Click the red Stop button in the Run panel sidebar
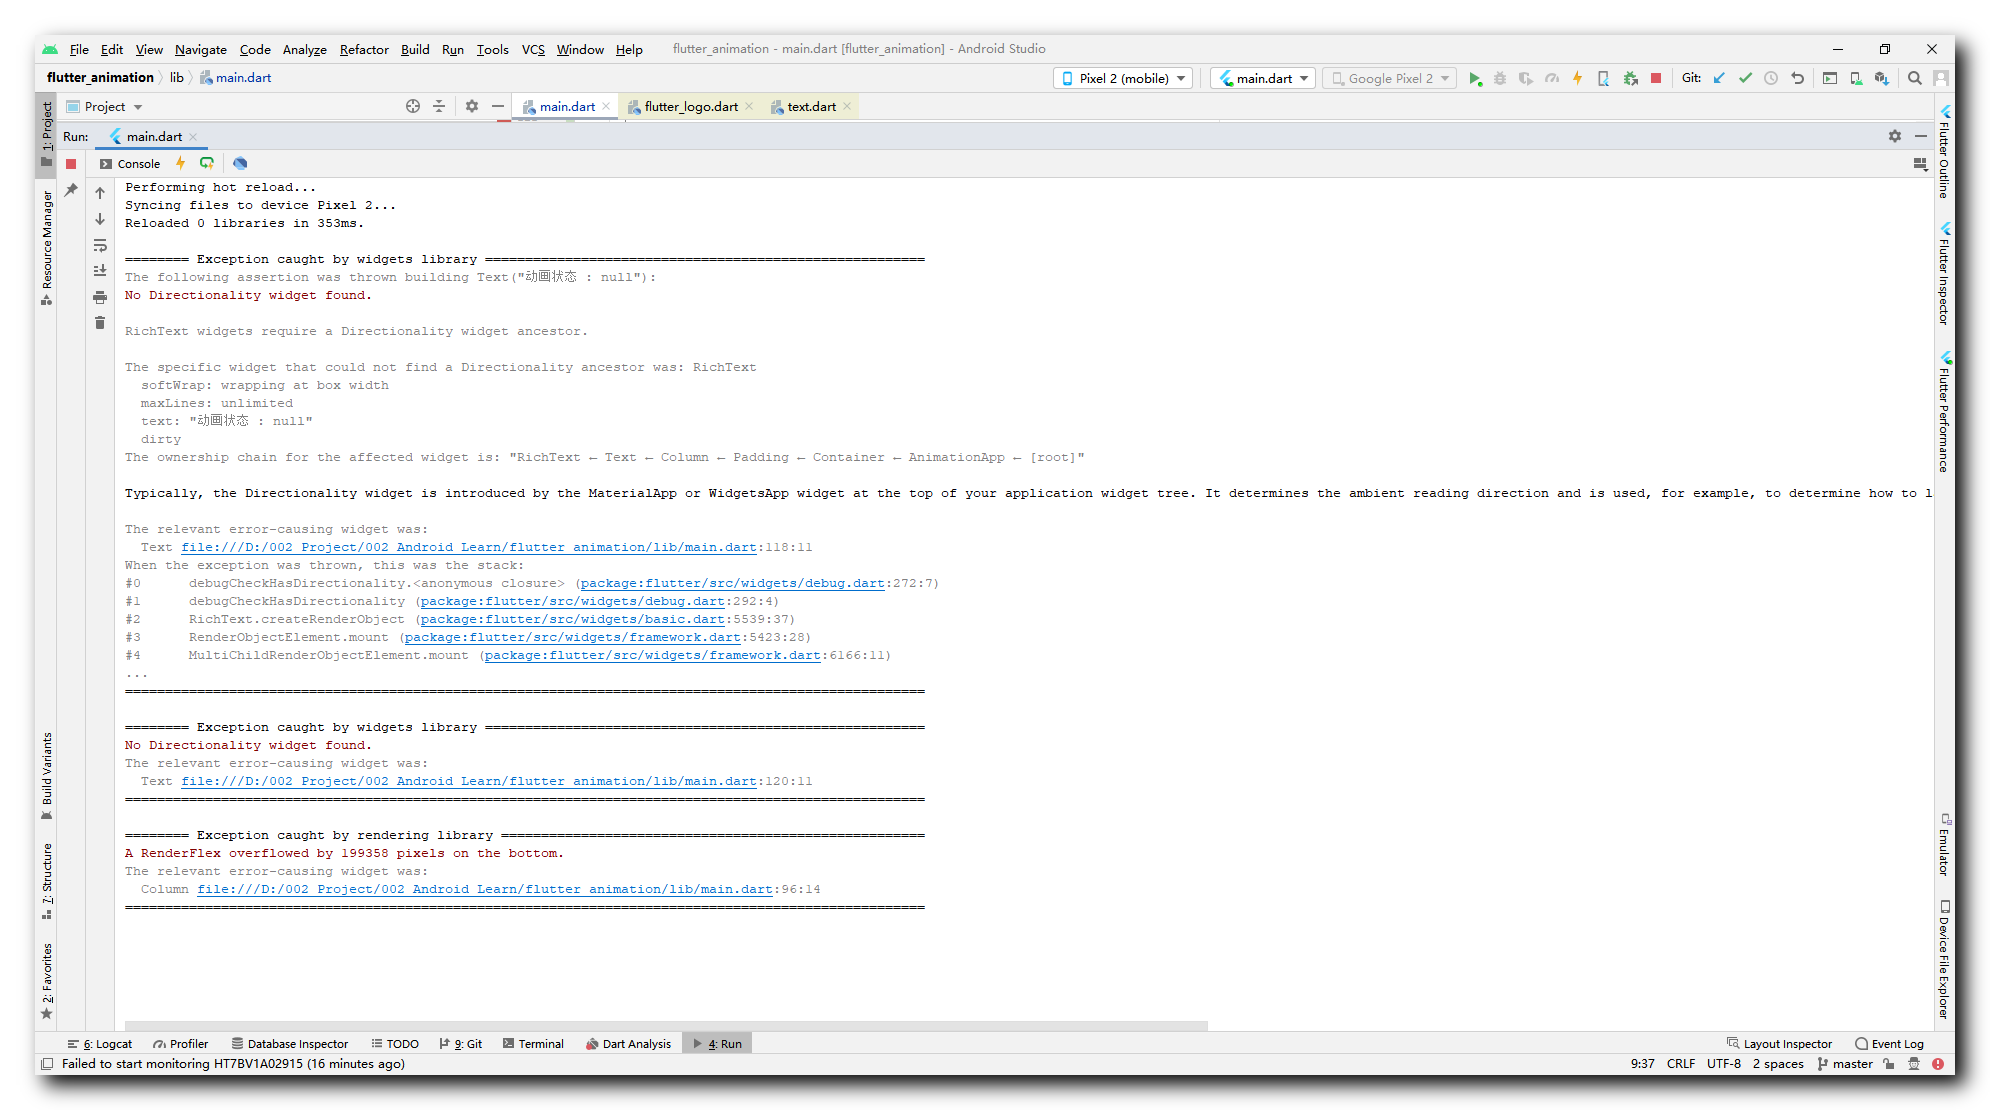Viewport: 1990px width, 1110px height. (x=71, y=163)
